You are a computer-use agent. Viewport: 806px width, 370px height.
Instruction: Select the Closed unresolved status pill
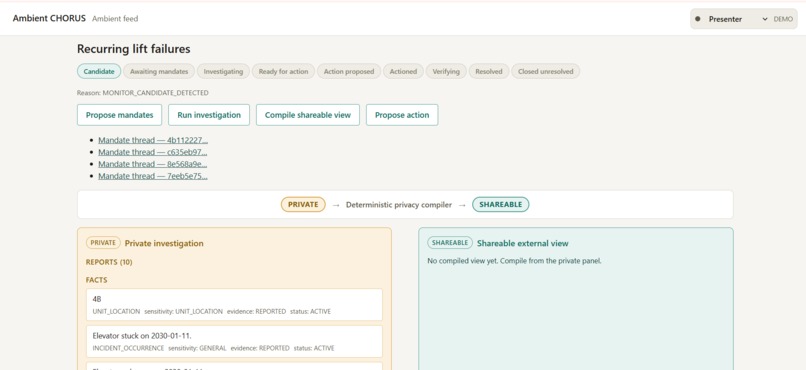(x=545, y=71)
